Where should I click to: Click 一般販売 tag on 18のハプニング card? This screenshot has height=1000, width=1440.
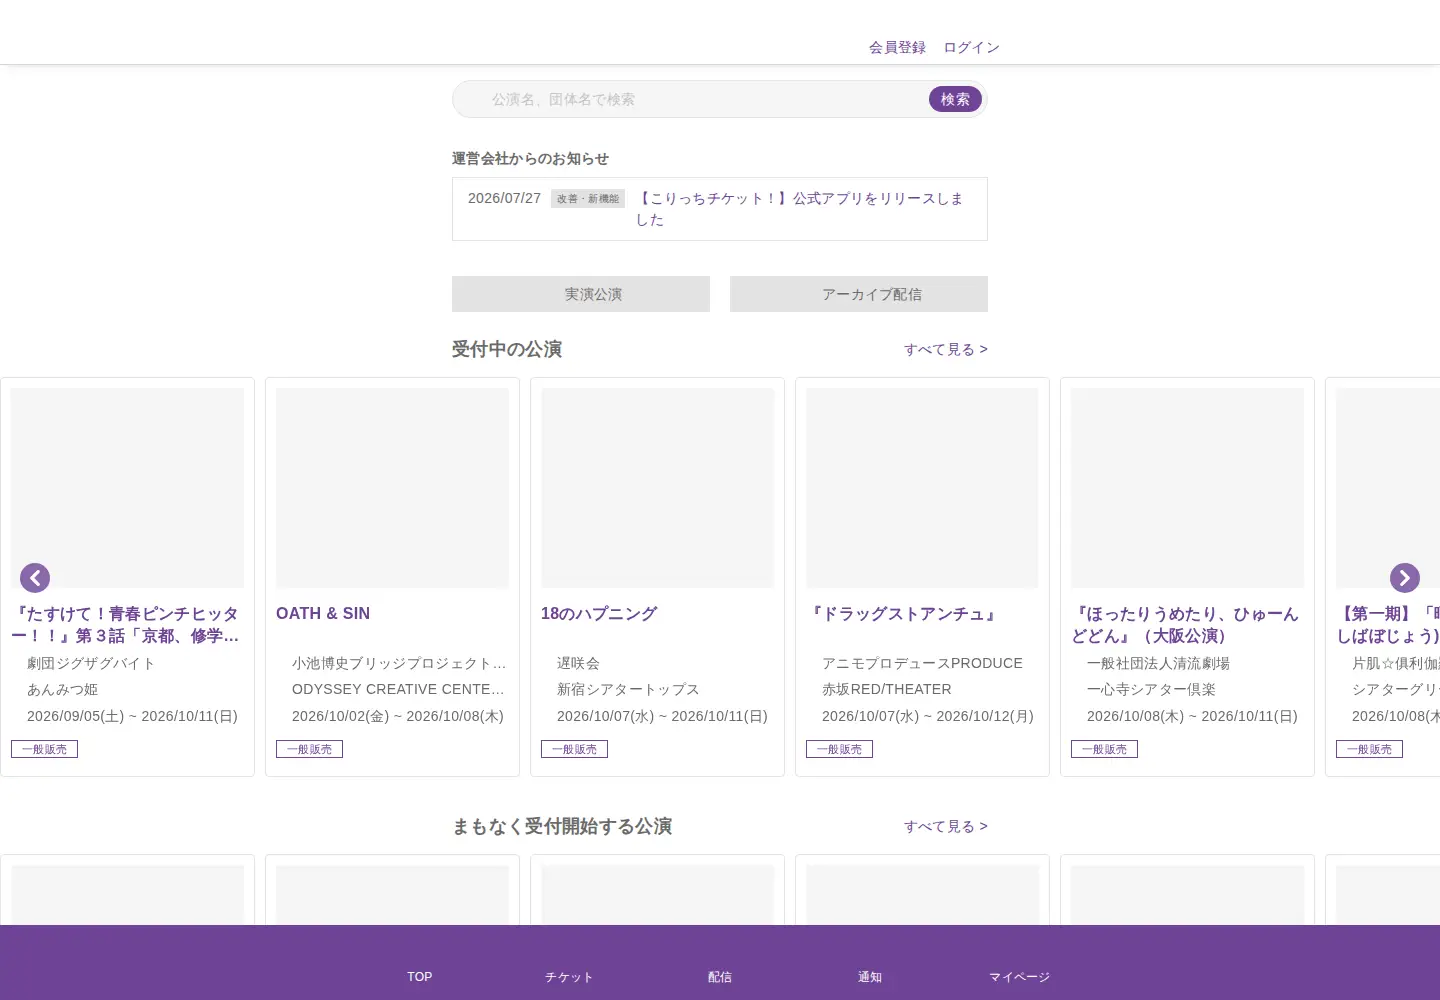[574, 749]
